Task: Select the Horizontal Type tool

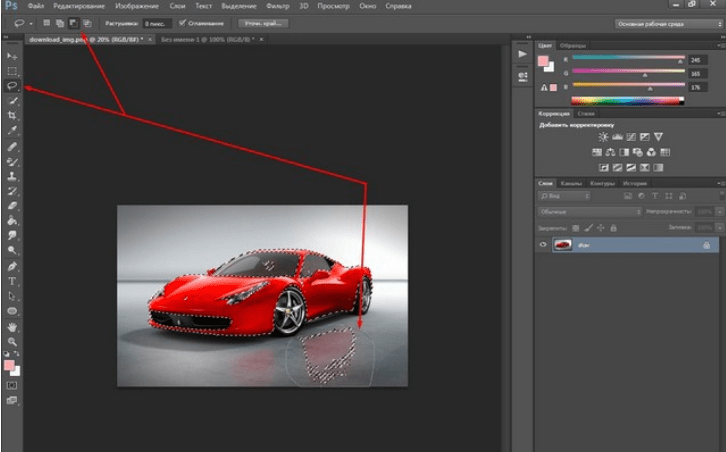Action: pyautogui.click(x=12, y=281)
